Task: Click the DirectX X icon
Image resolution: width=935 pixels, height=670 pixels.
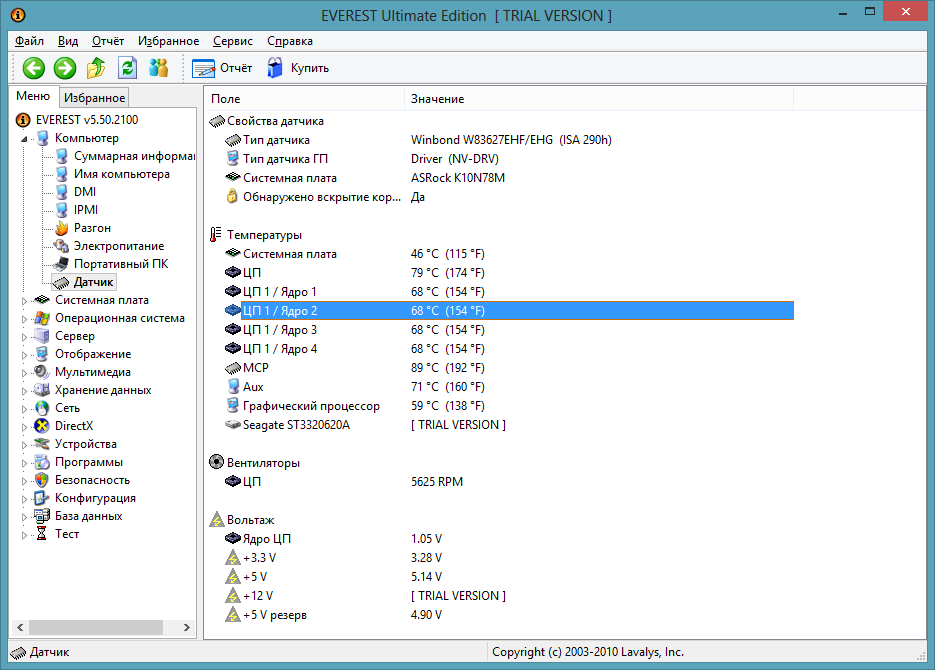Action: (42, 426)
